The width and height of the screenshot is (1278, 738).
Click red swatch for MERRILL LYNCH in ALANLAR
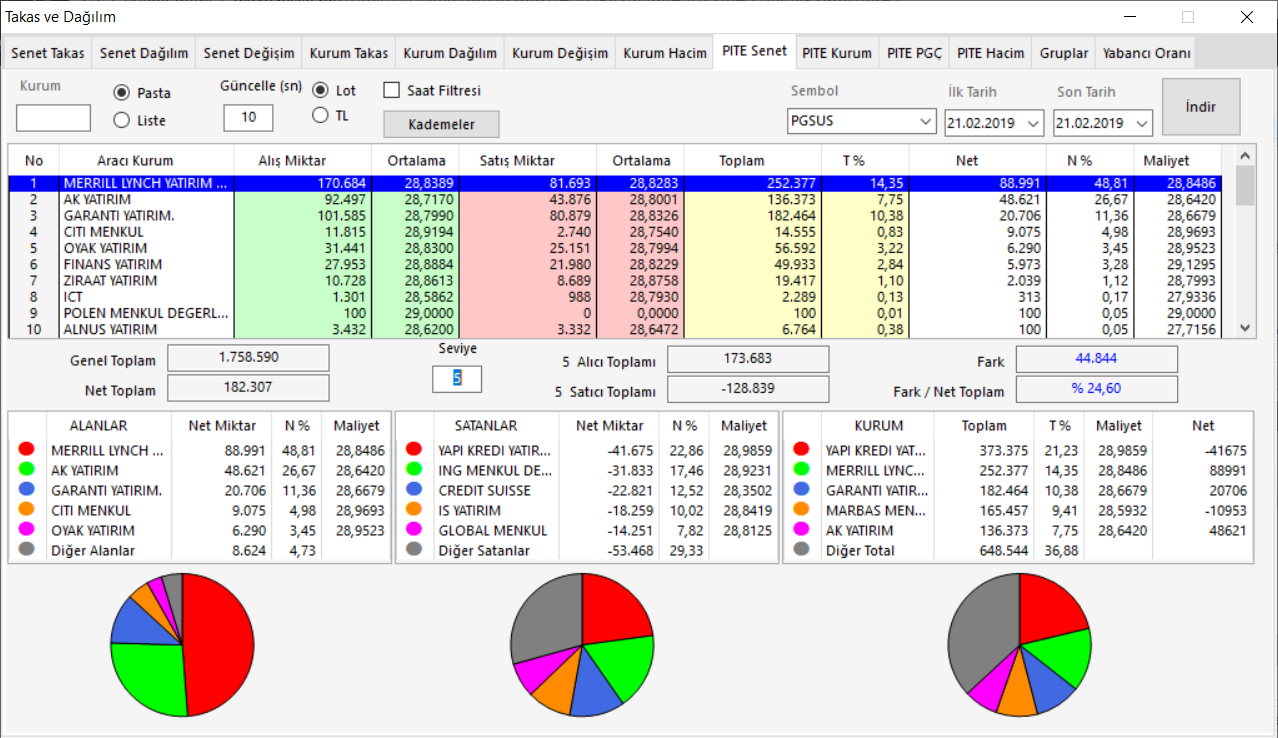tap(27, 450)
